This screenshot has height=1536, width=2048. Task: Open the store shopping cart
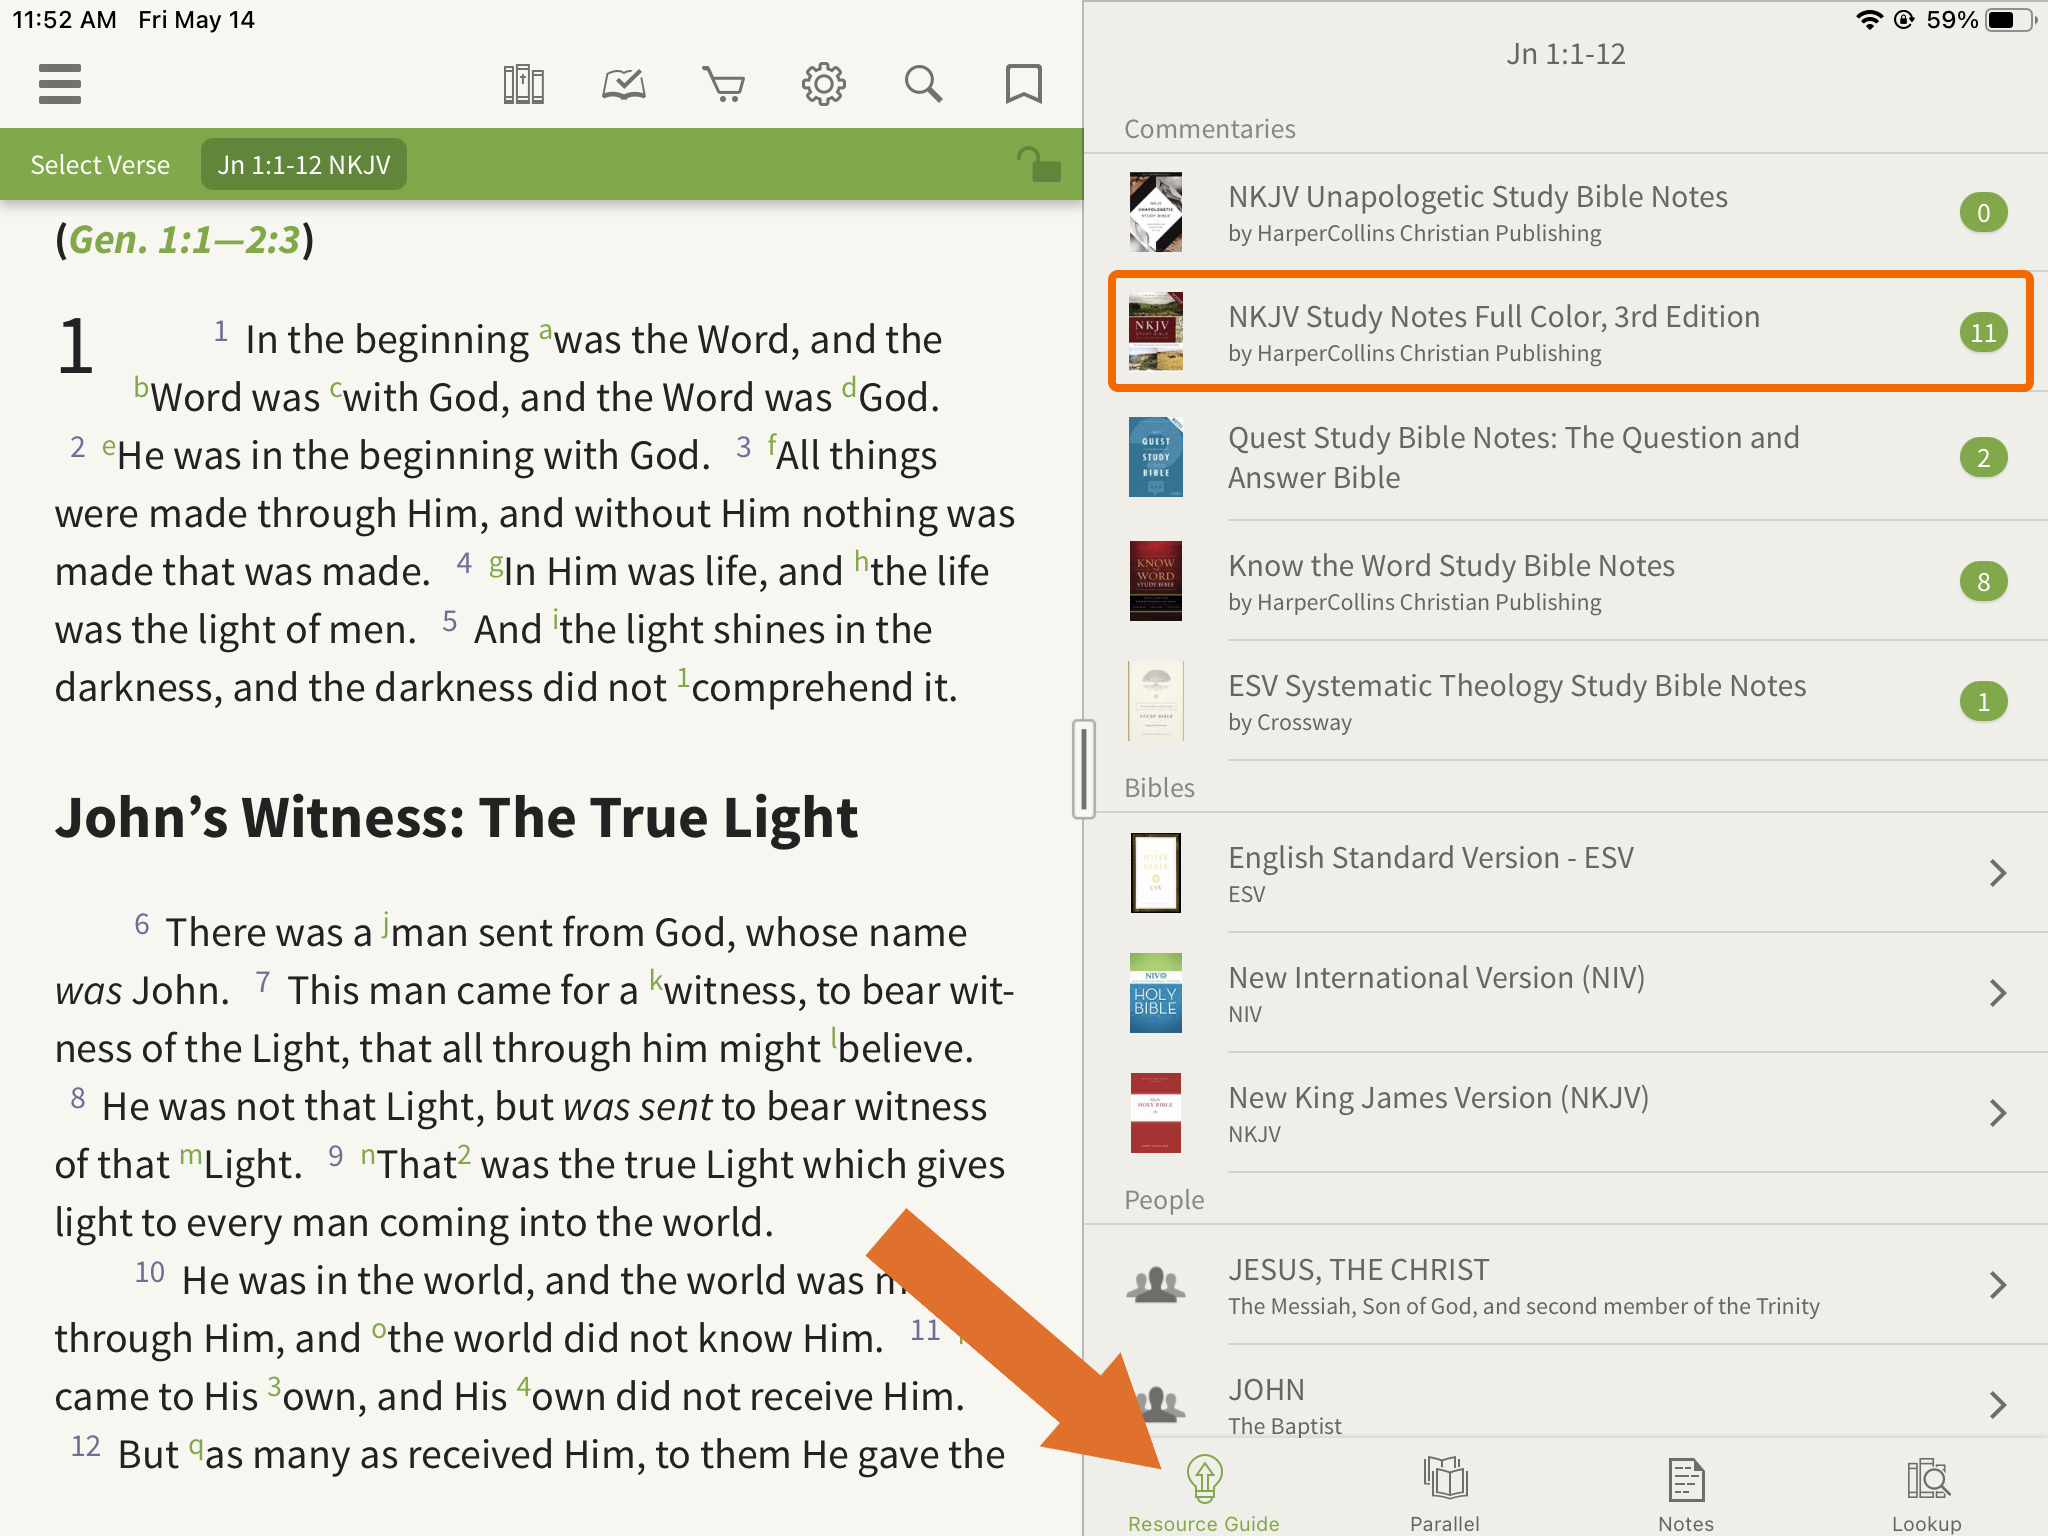coord(723,84)
